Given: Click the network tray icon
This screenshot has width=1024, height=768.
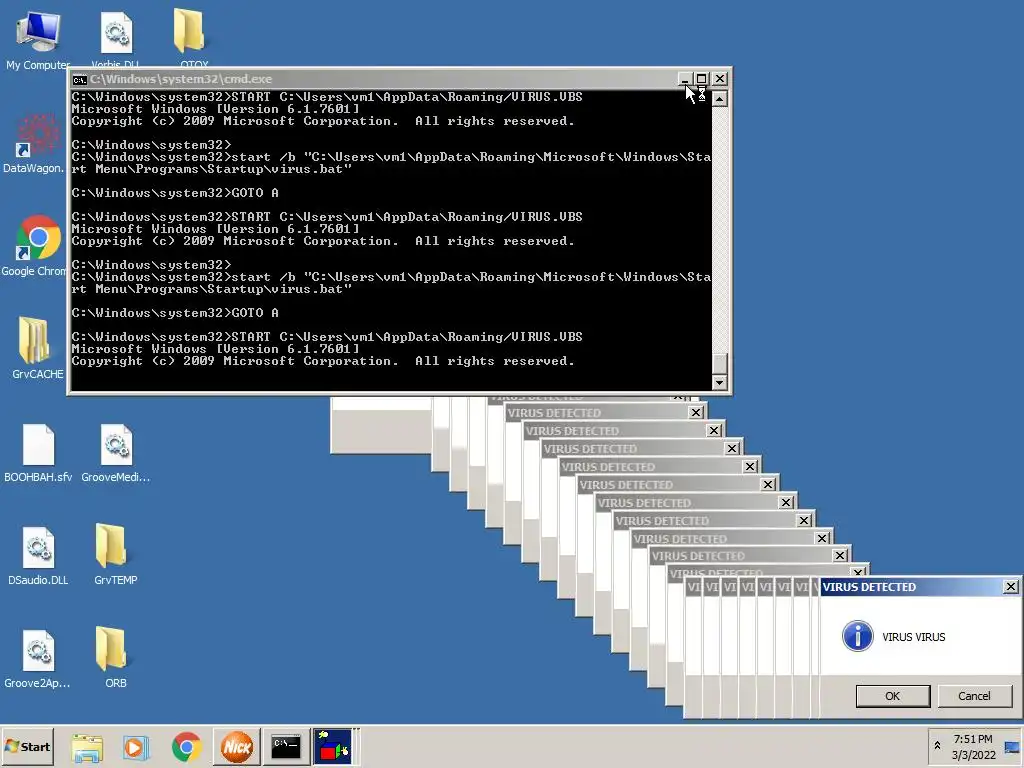Looking at the screenshot, I should coord(1012,747).
